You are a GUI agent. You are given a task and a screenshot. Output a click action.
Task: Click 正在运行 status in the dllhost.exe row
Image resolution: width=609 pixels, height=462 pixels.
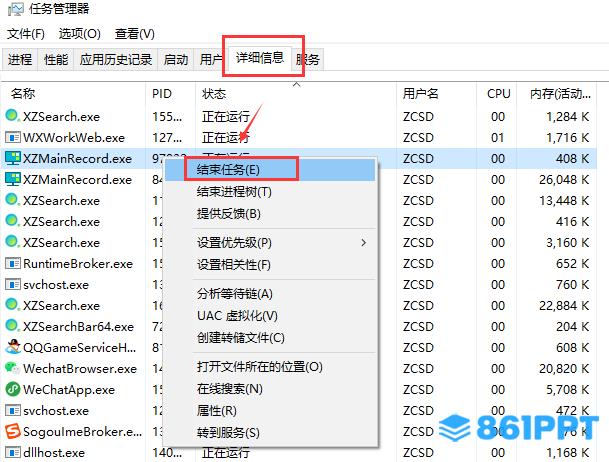226,452
